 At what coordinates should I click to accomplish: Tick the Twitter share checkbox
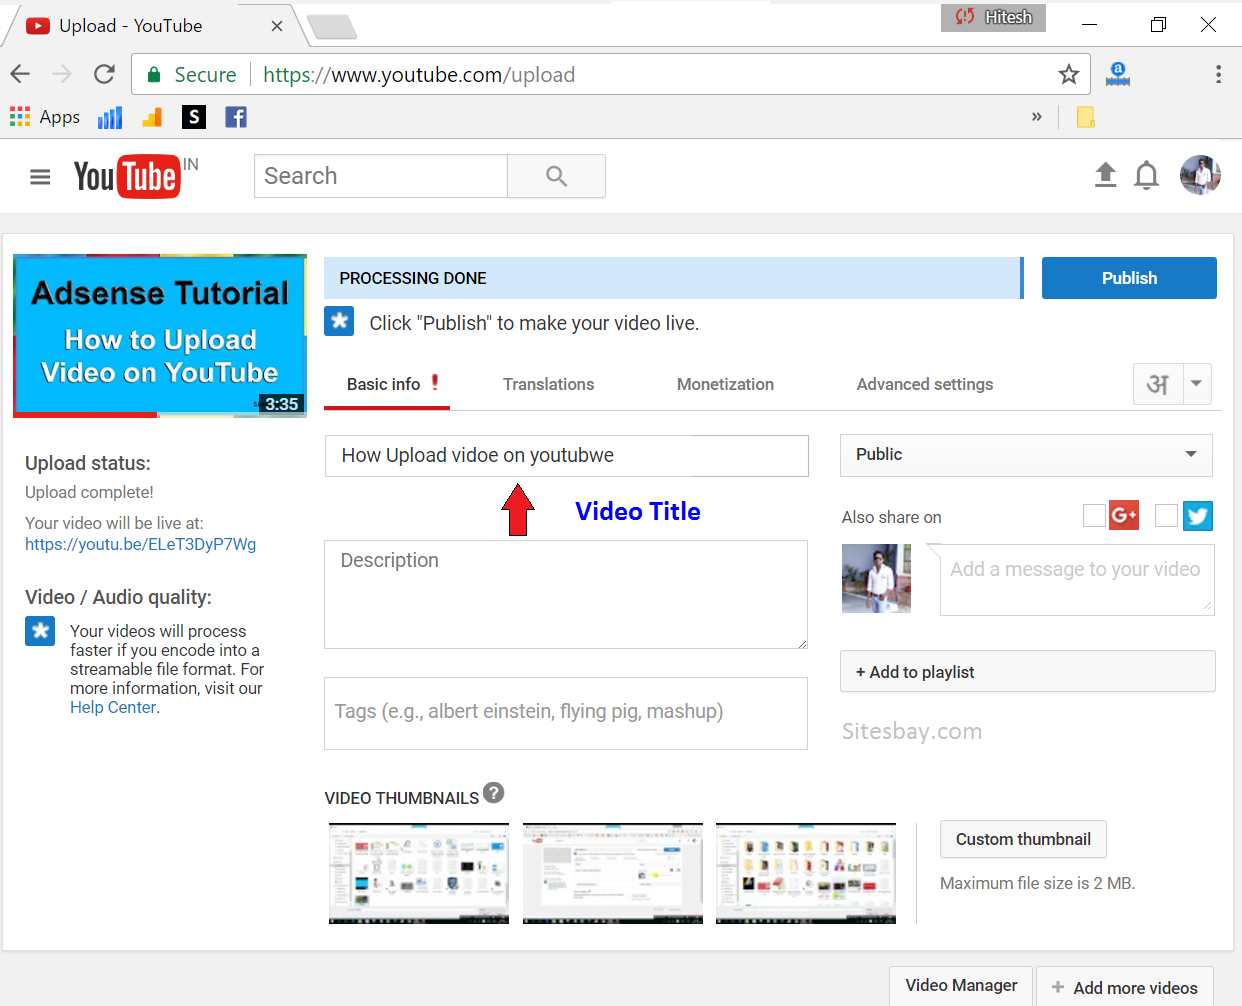1166,515
